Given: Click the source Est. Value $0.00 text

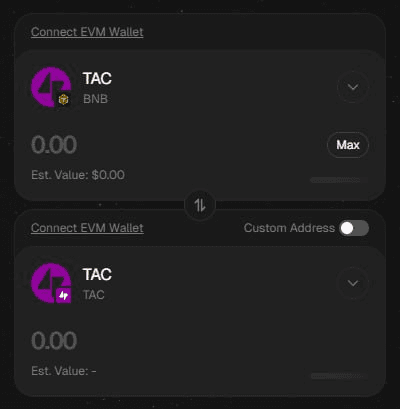Looking at the screenshot, I should (78, 175).
